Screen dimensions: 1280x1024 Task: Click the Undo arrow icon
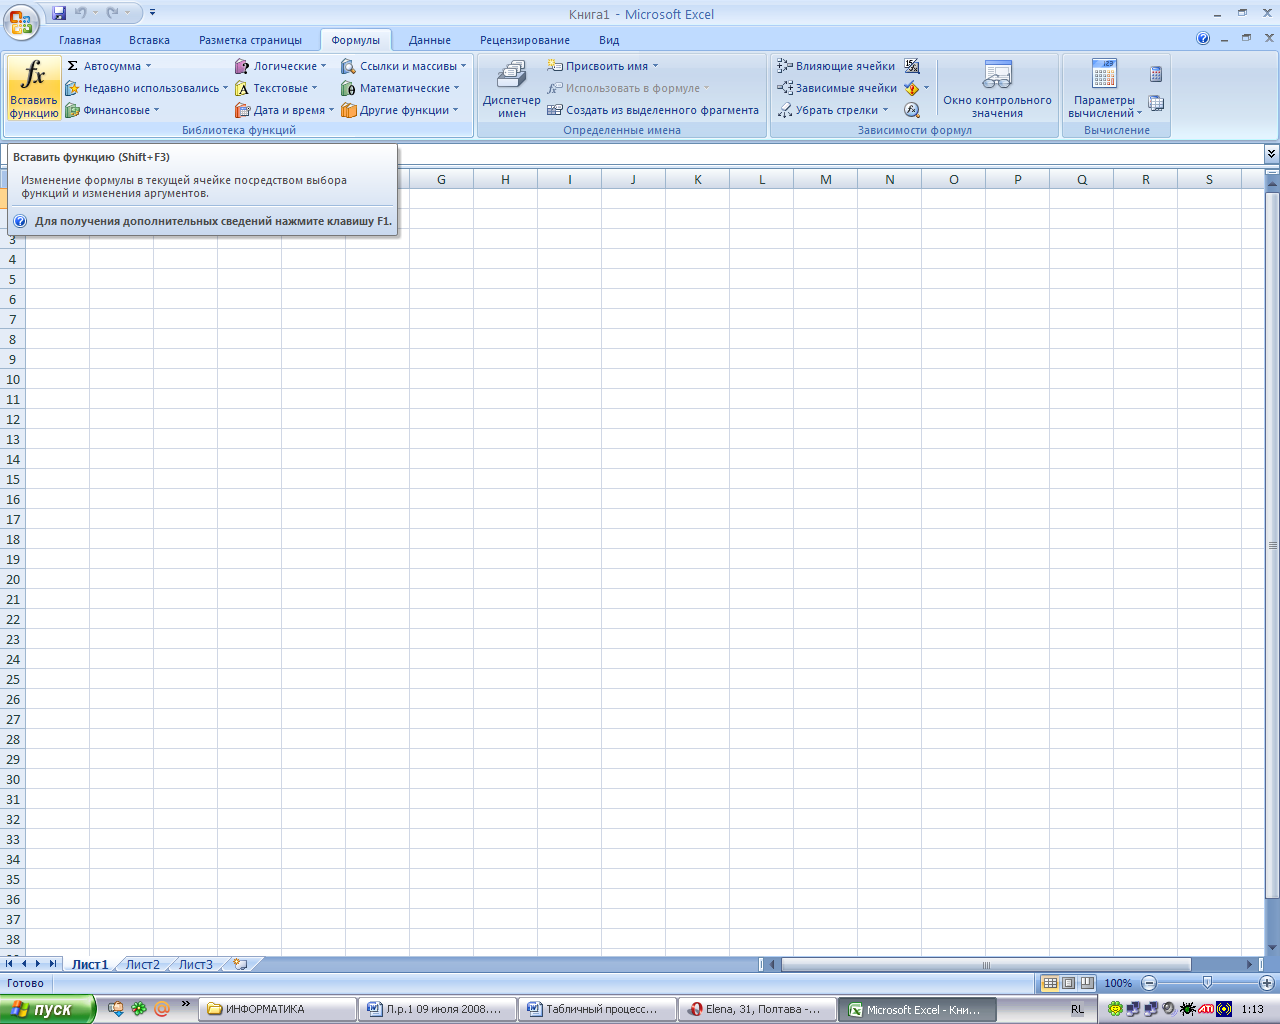pos(81,14)
